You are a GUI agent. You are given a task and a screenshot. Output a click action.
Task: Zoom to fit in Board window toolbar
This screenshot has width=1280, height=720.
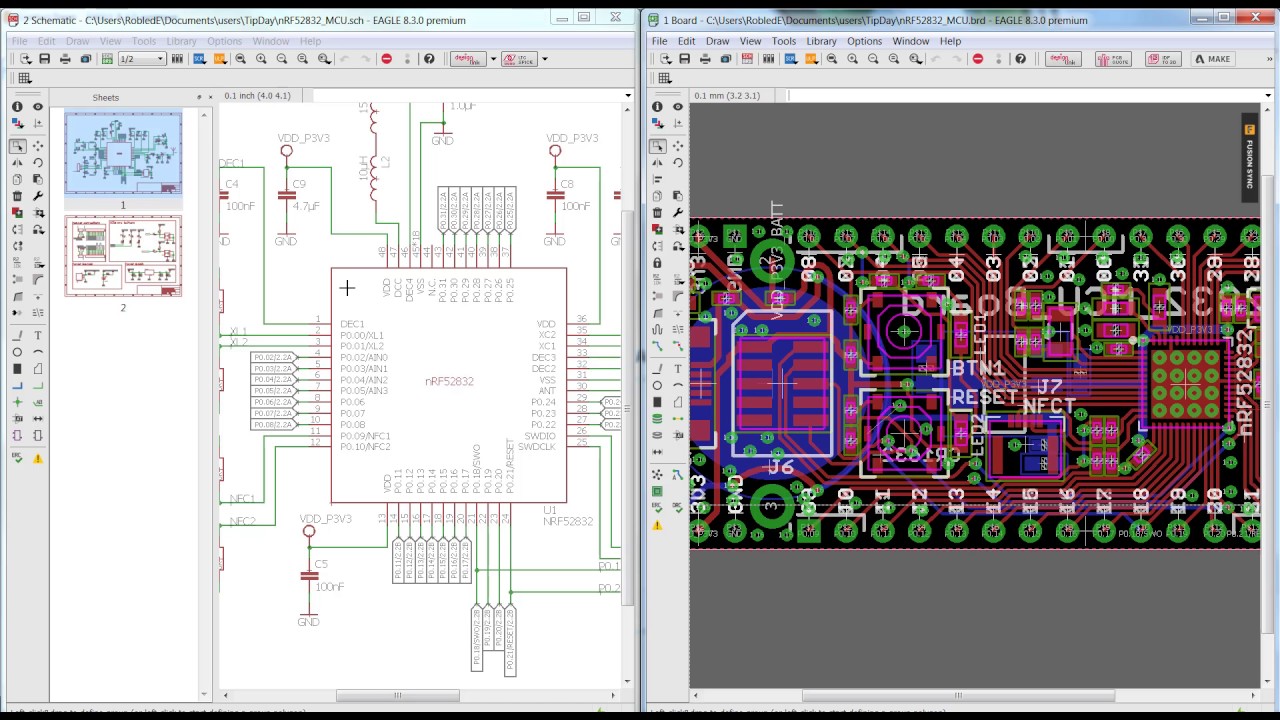point(832,59)
